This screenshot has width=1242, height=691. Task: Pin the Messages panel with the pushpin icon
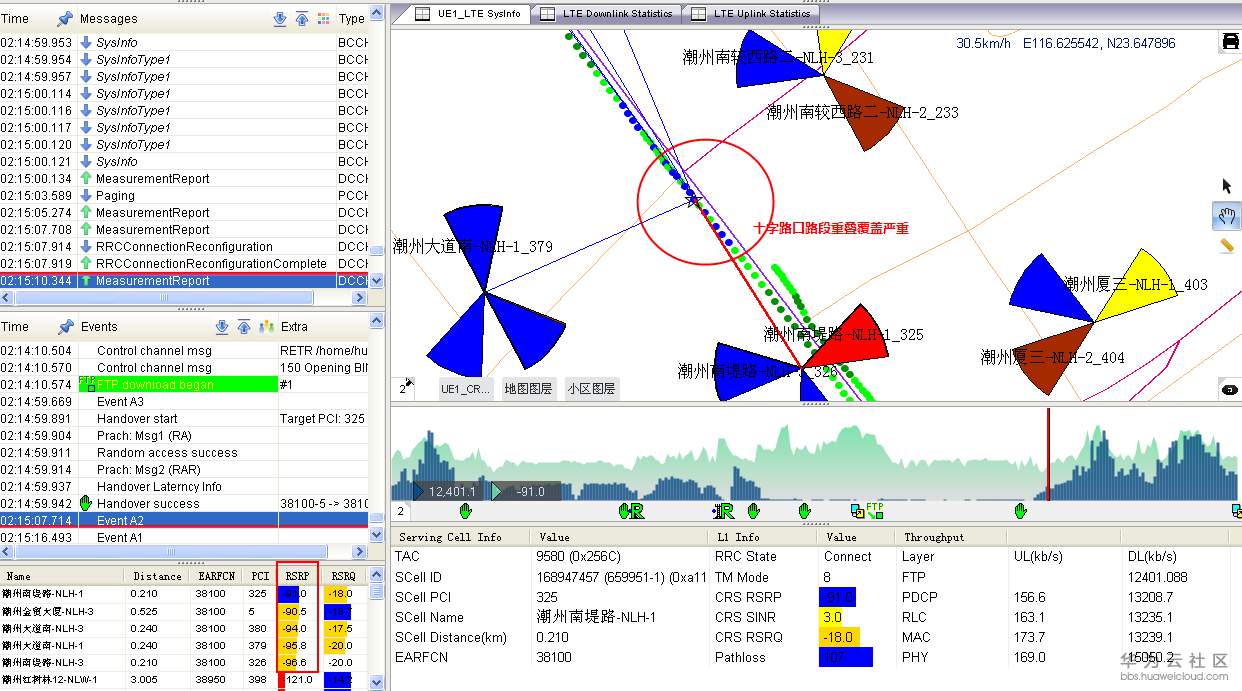65,18
